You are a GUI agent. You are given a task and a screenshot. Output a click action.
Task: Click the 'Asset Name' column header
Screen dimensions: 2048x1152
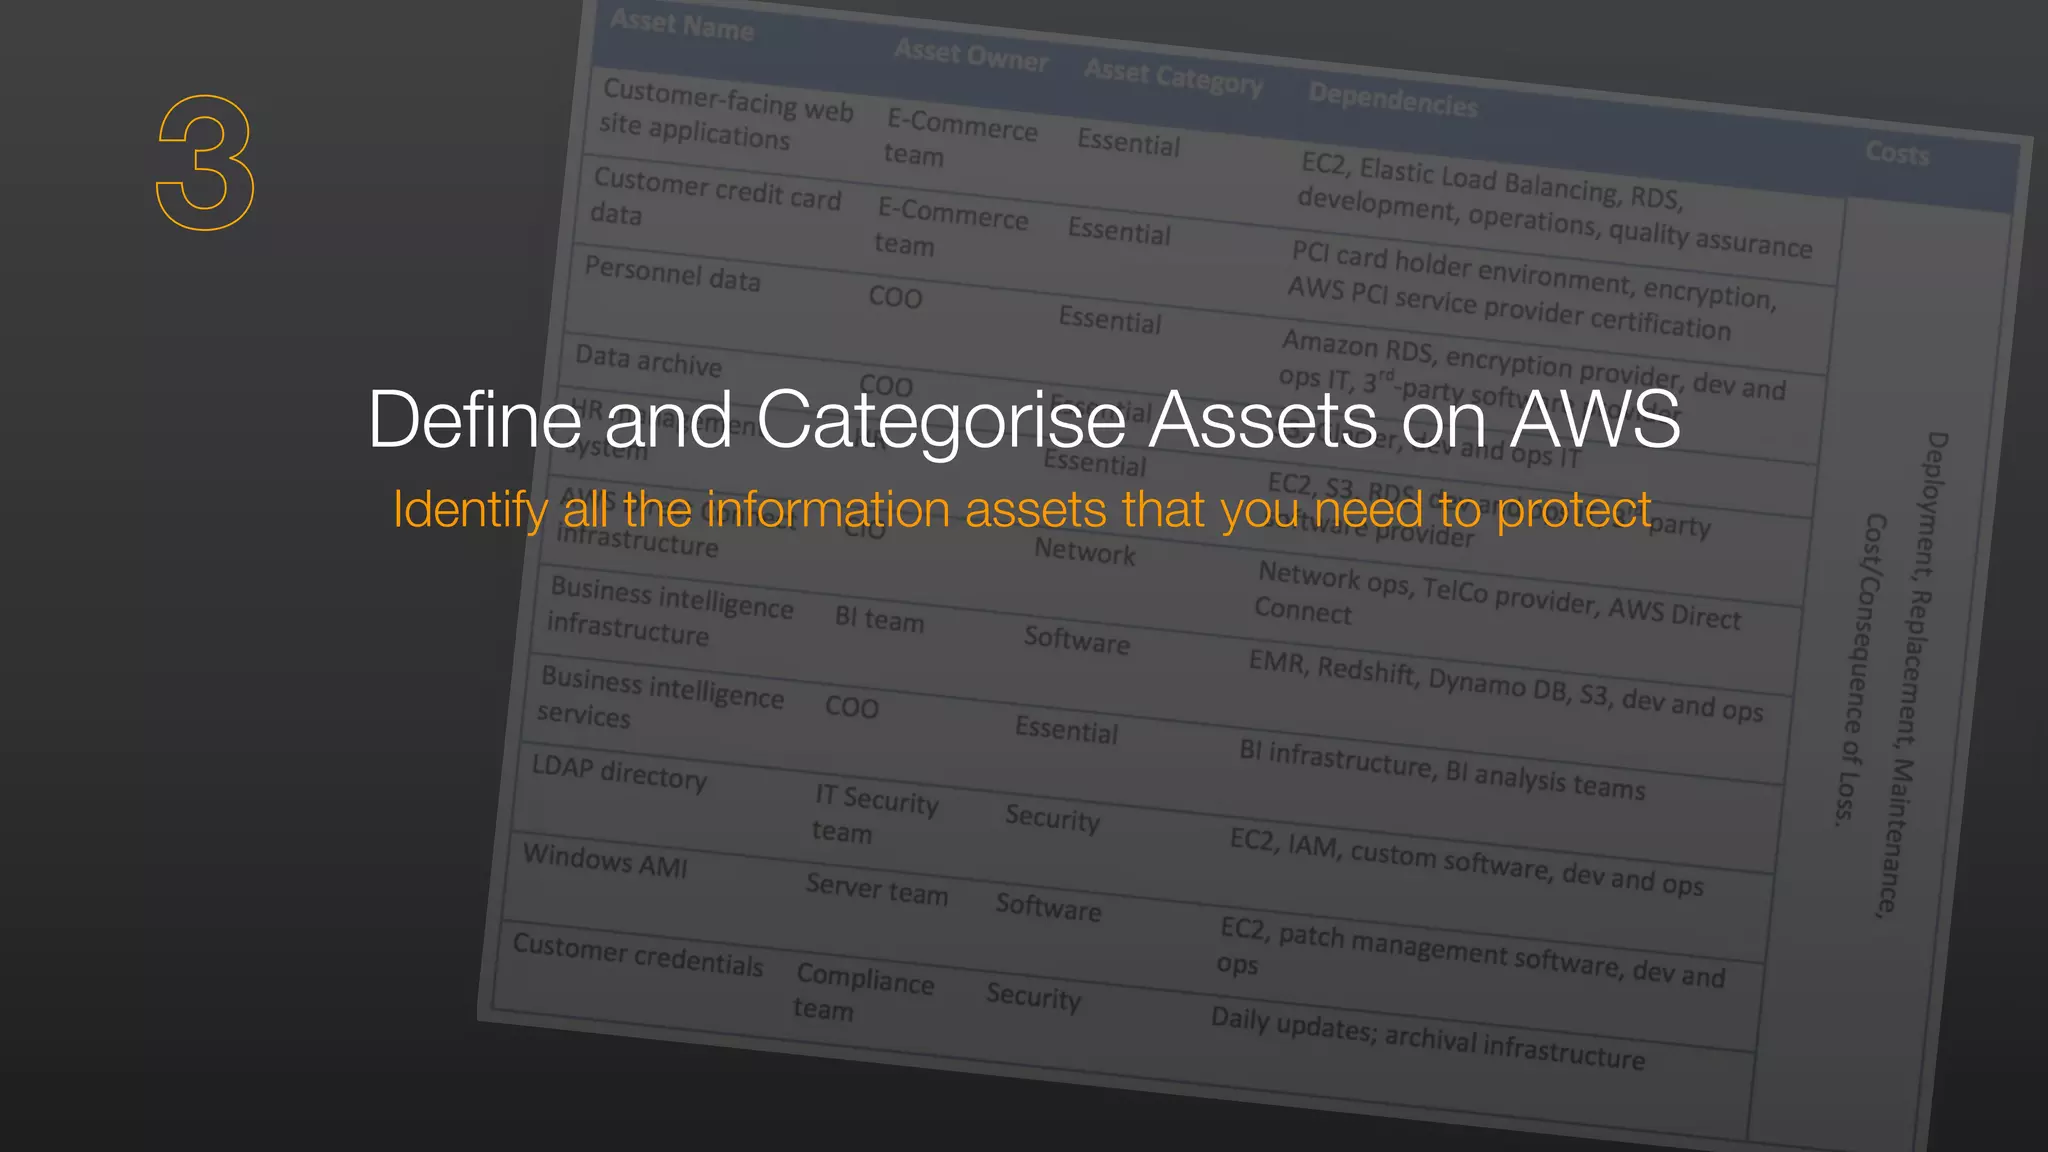(x=682, y=25)
